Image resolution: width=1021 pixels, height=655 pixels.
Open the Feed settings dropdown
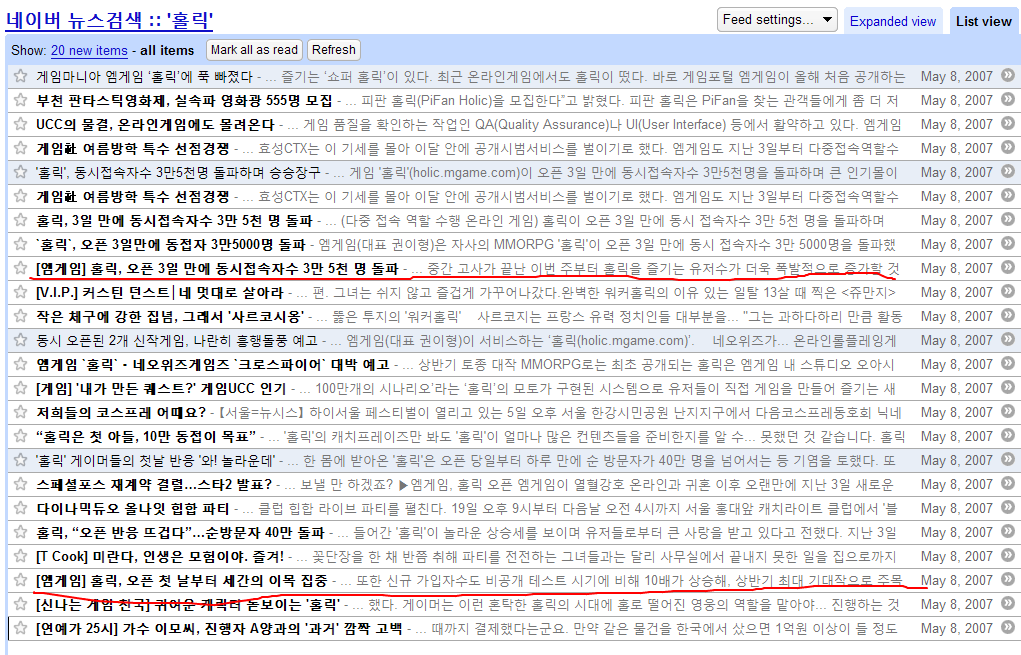coord(777,20)
